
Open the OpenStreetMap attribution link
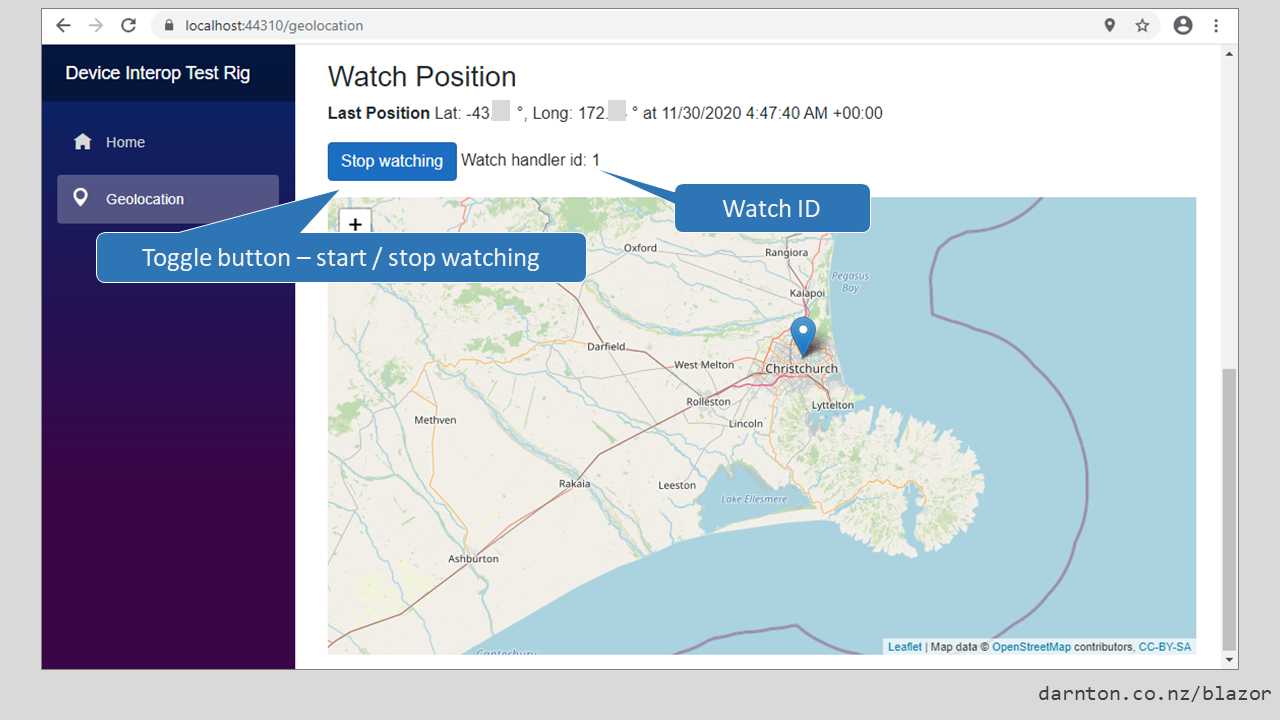(x=1031, y=647)
